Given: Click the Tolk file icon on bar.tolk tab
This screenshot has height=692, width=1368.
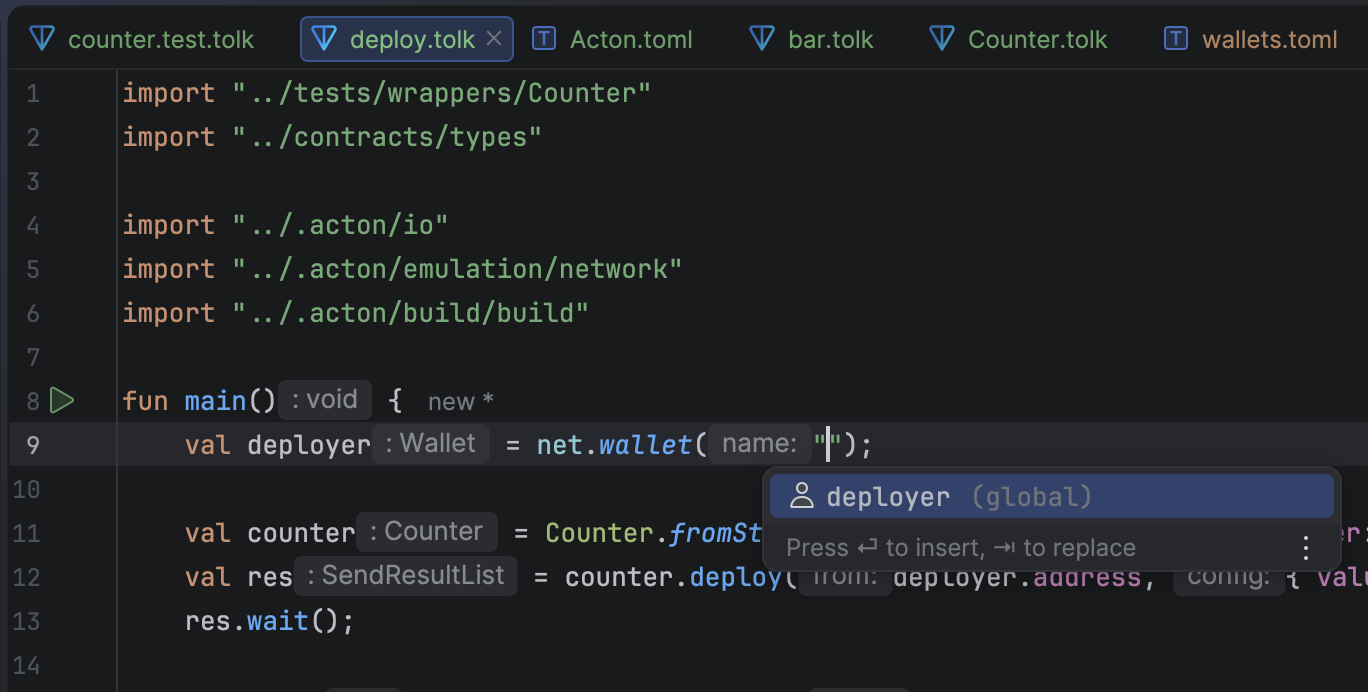Looking at the screenshot, I should point(762,39).
